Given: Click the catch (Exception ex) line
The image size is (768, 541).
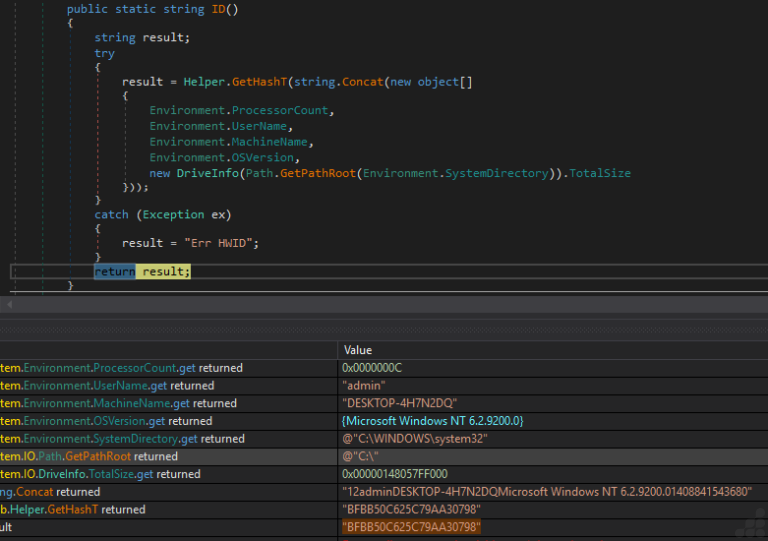Looking at the screenshot, I should 163,214.
